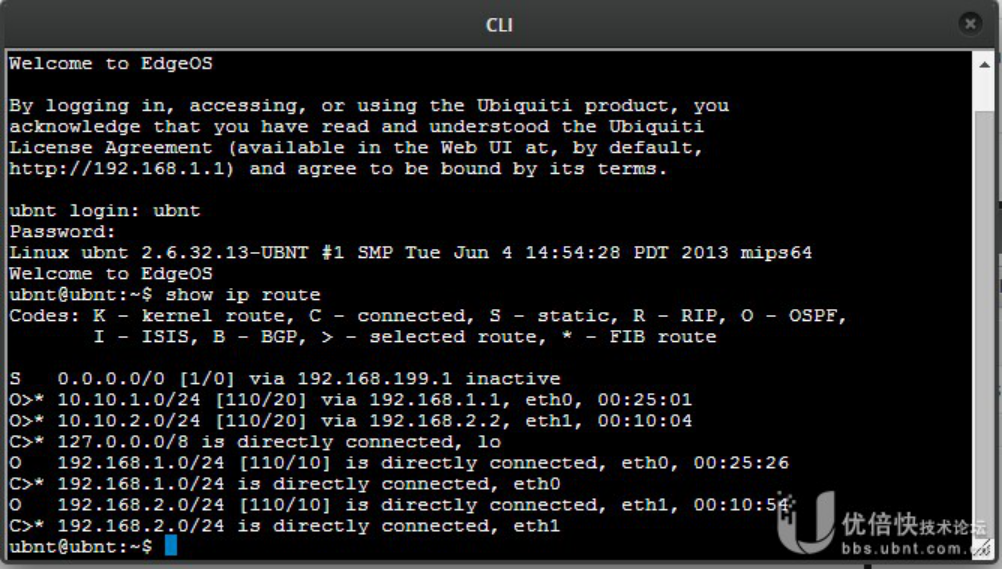
Task: Click the CLI title bar label
Action: pyautogui.click(x=499, y=25)
